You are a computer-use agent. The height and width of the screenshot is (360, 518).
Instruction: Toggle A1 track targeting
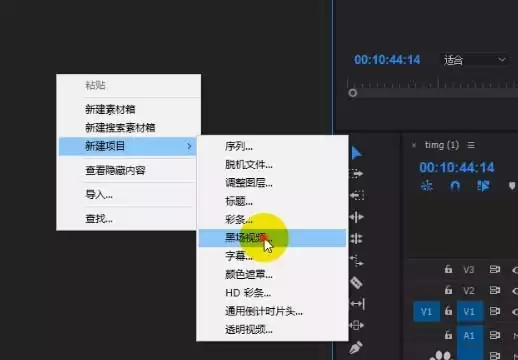coord(469,335)
